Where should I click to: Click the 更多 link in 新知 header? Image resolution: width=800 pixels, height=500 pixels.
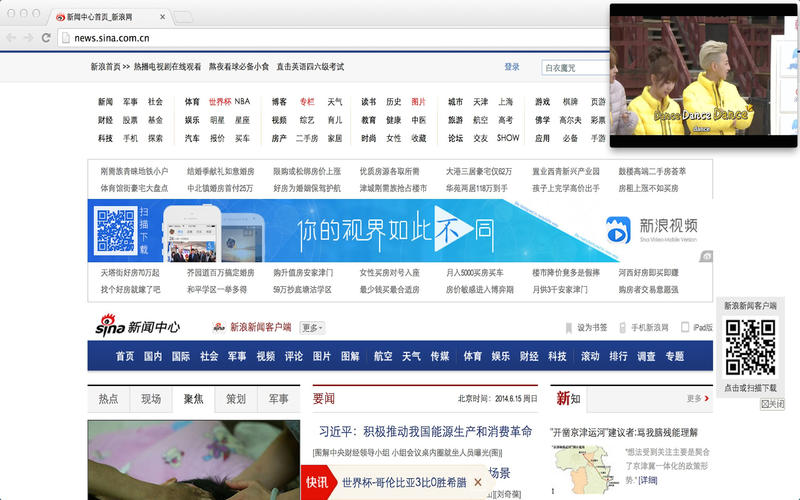coord(694,398)
